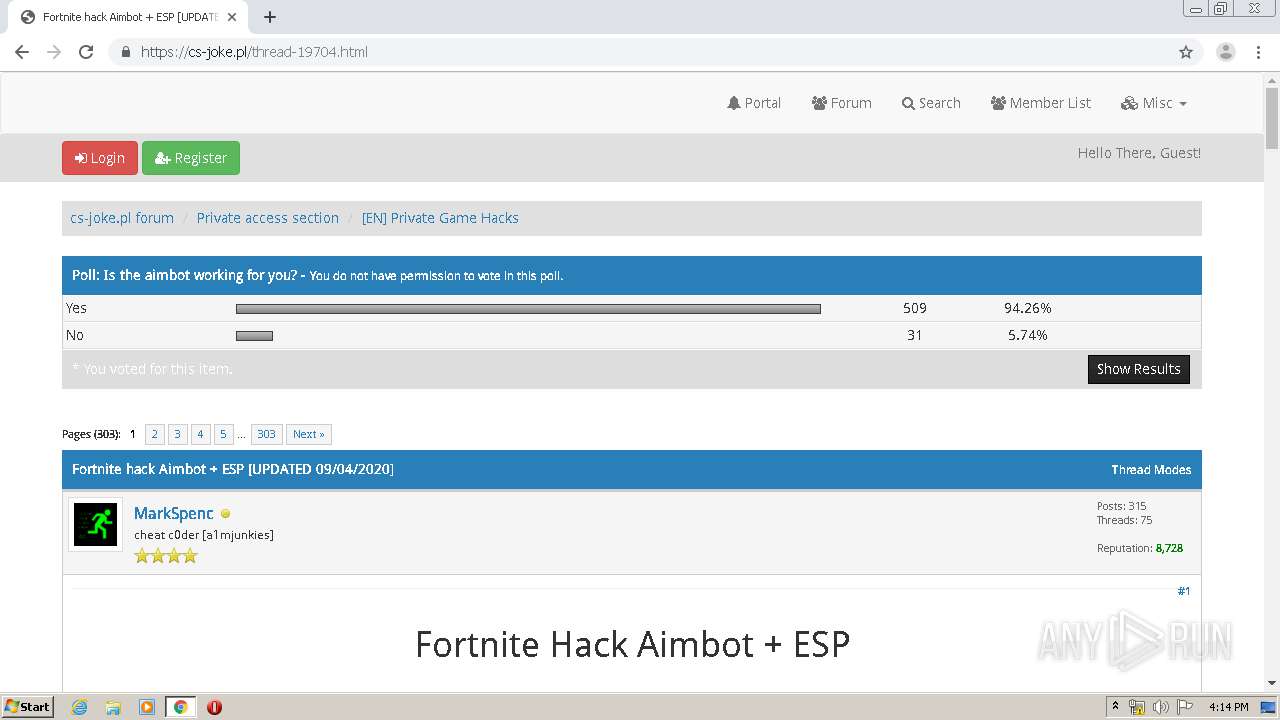Click the address bar URL field
Viewport: 1280px width, 720px height.
click(640, 52)
